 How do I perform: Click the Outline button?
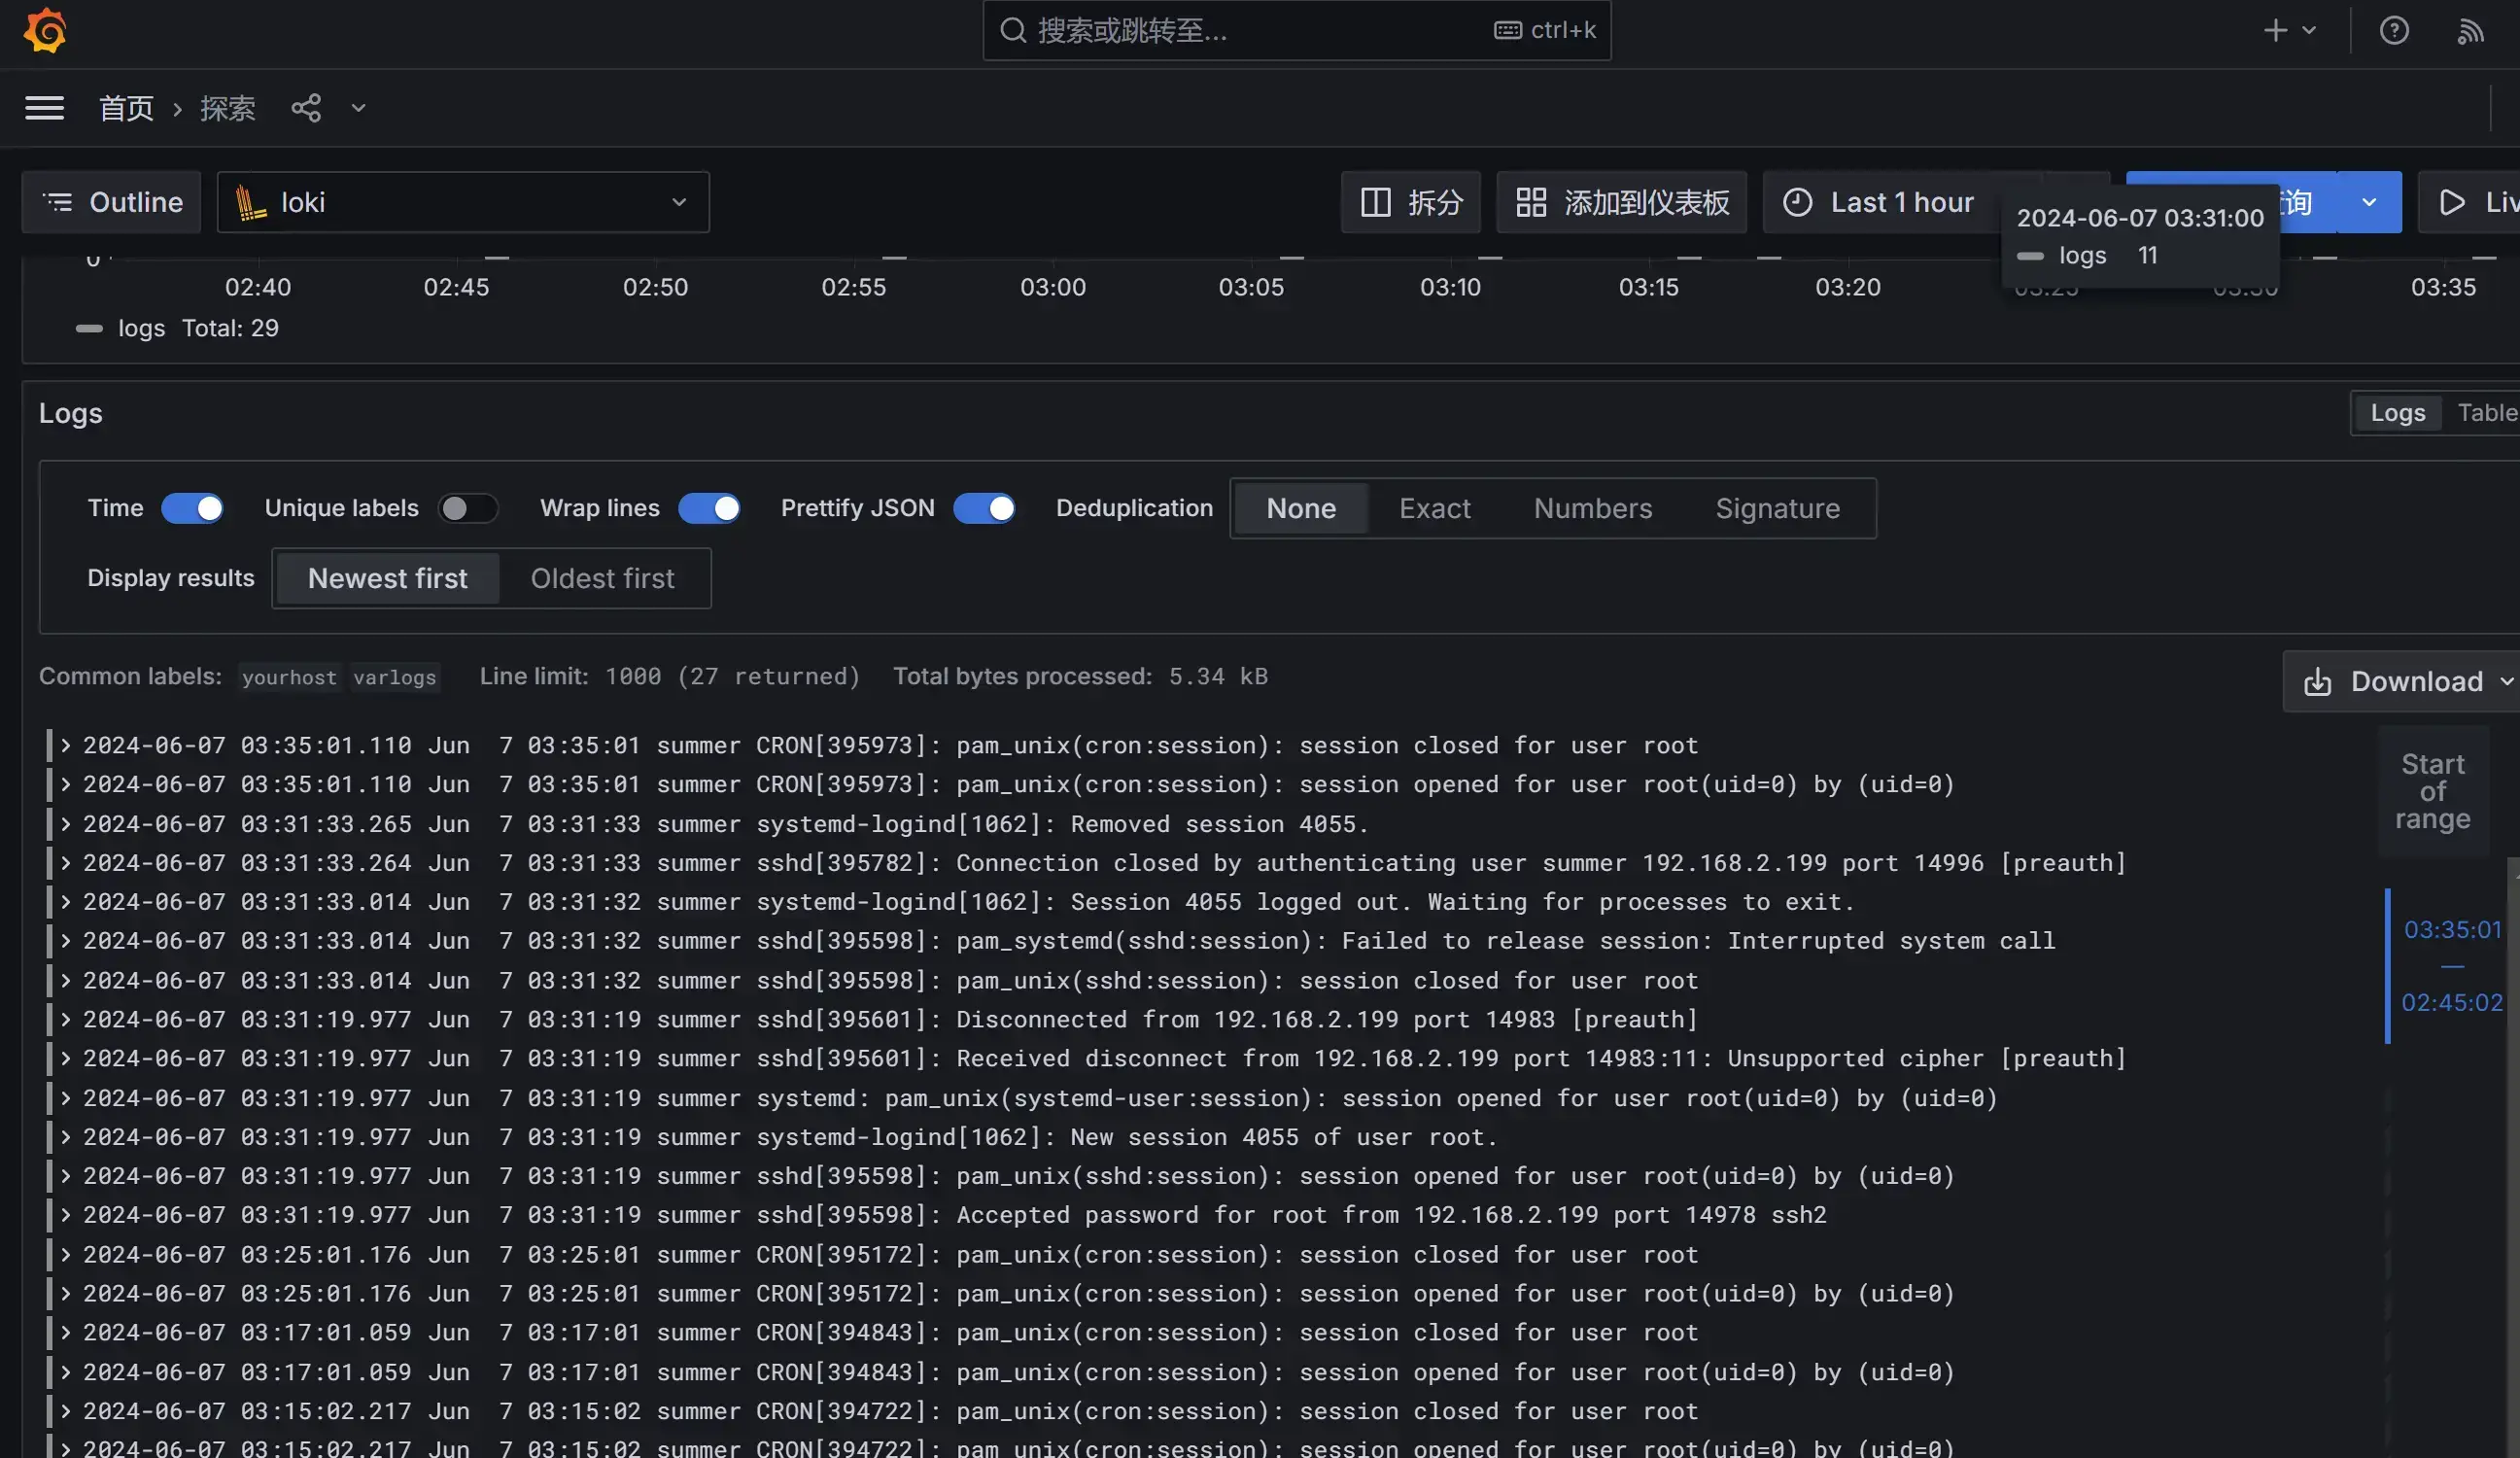coord(112,202)
